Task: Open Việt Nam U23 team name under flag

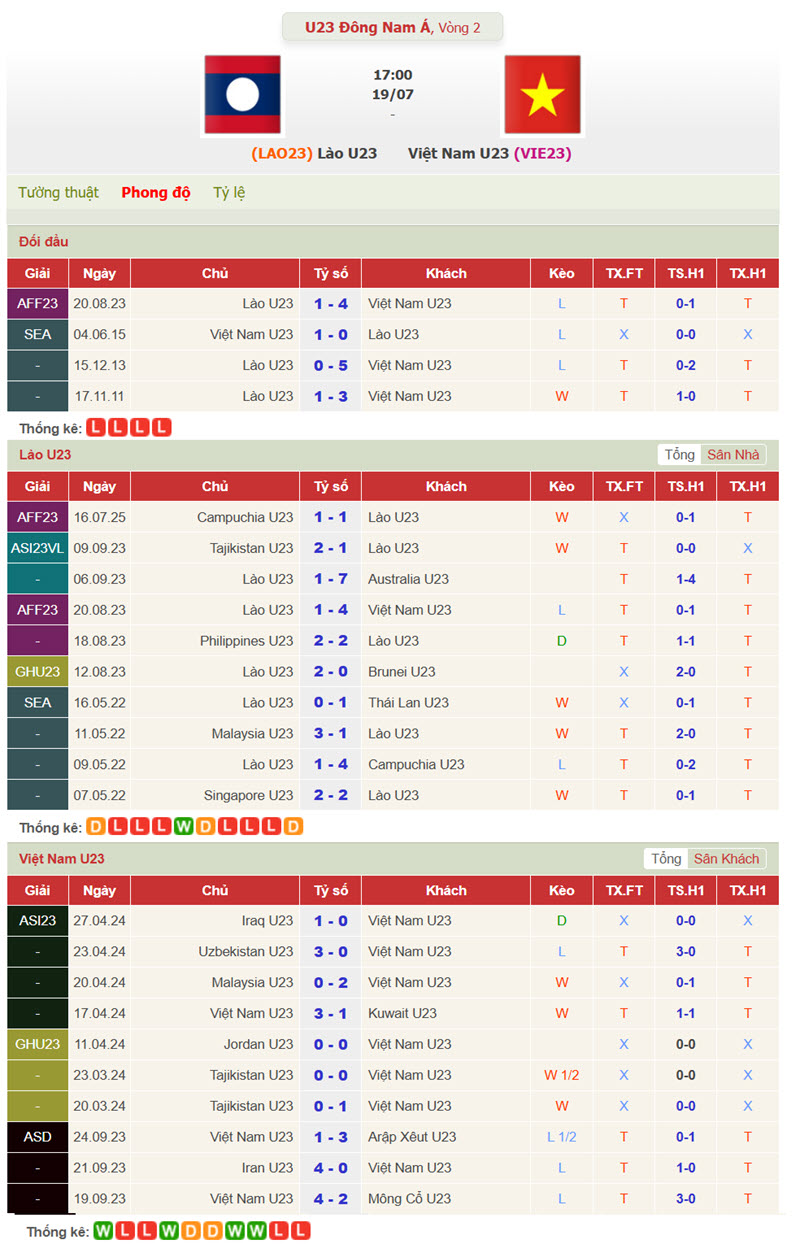Action: (x=458, y=153)
